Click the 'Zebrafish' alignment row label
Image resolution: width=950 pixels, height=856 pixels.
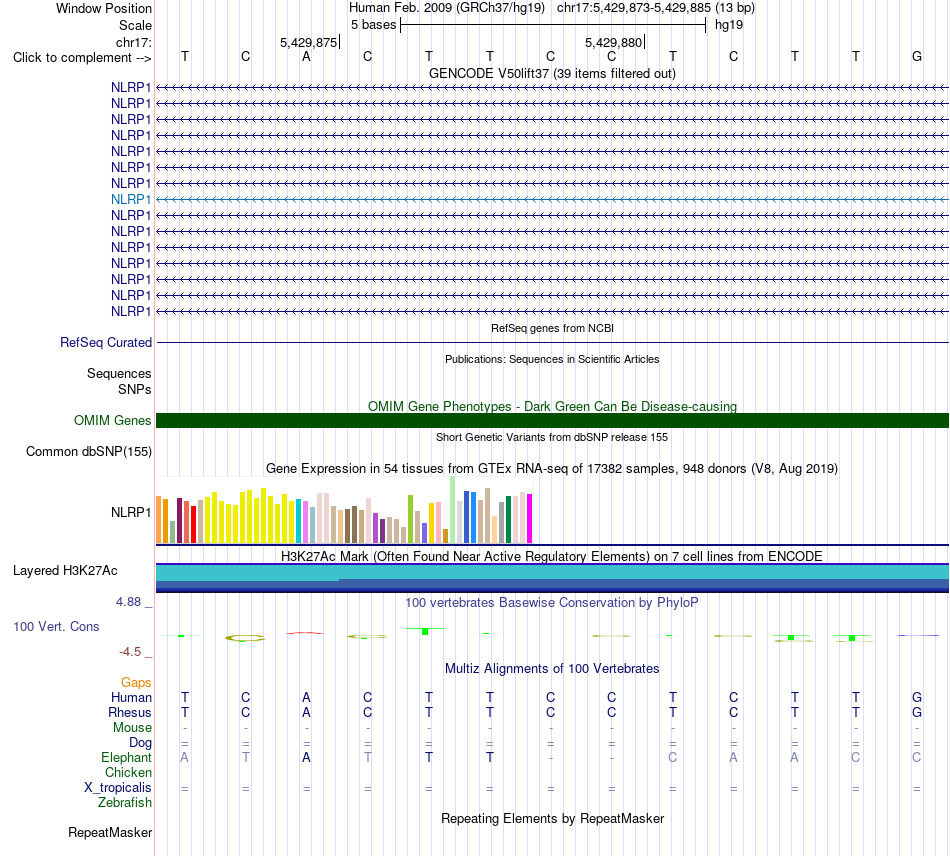point(125,803)
